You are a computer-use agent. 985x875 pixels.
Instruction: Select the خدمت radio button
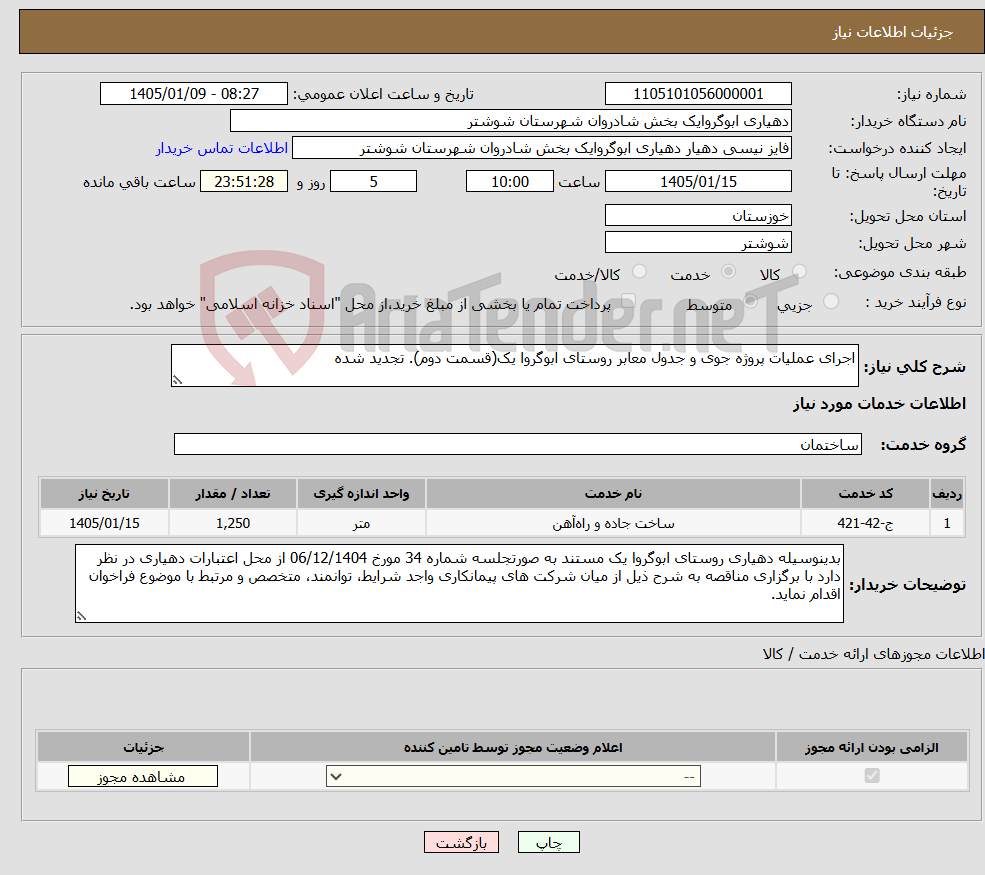click(729, 271)
